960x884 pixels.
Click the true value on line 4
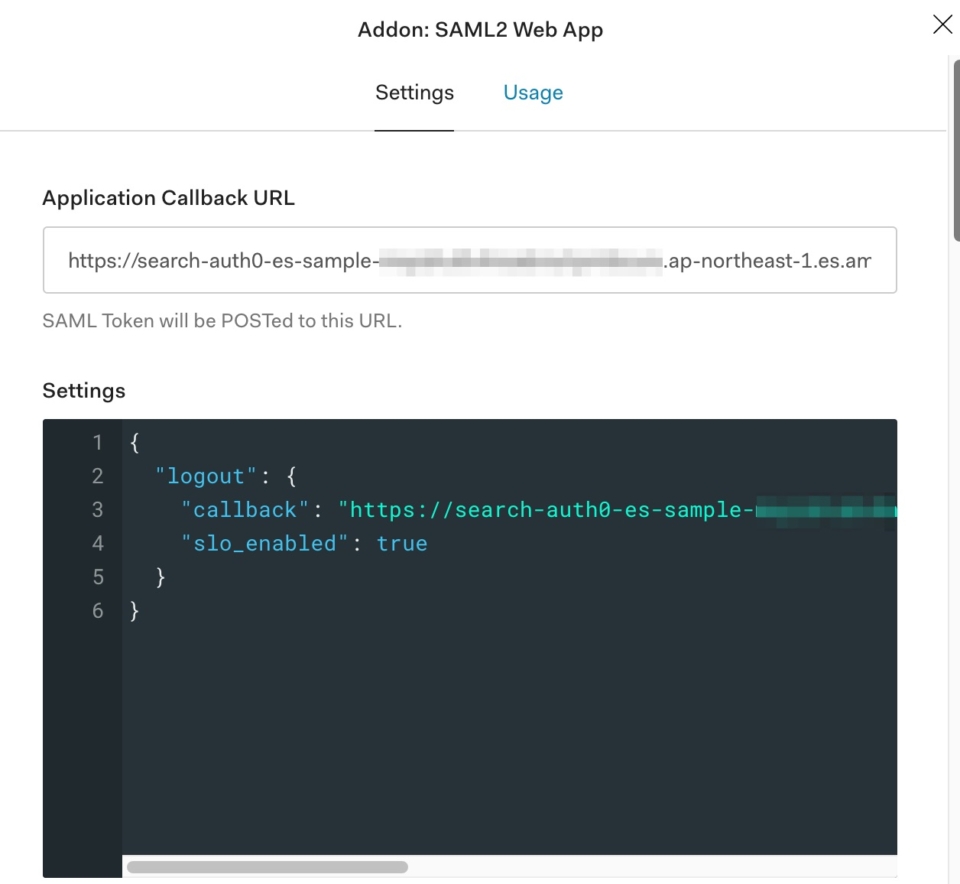point(402,544)
